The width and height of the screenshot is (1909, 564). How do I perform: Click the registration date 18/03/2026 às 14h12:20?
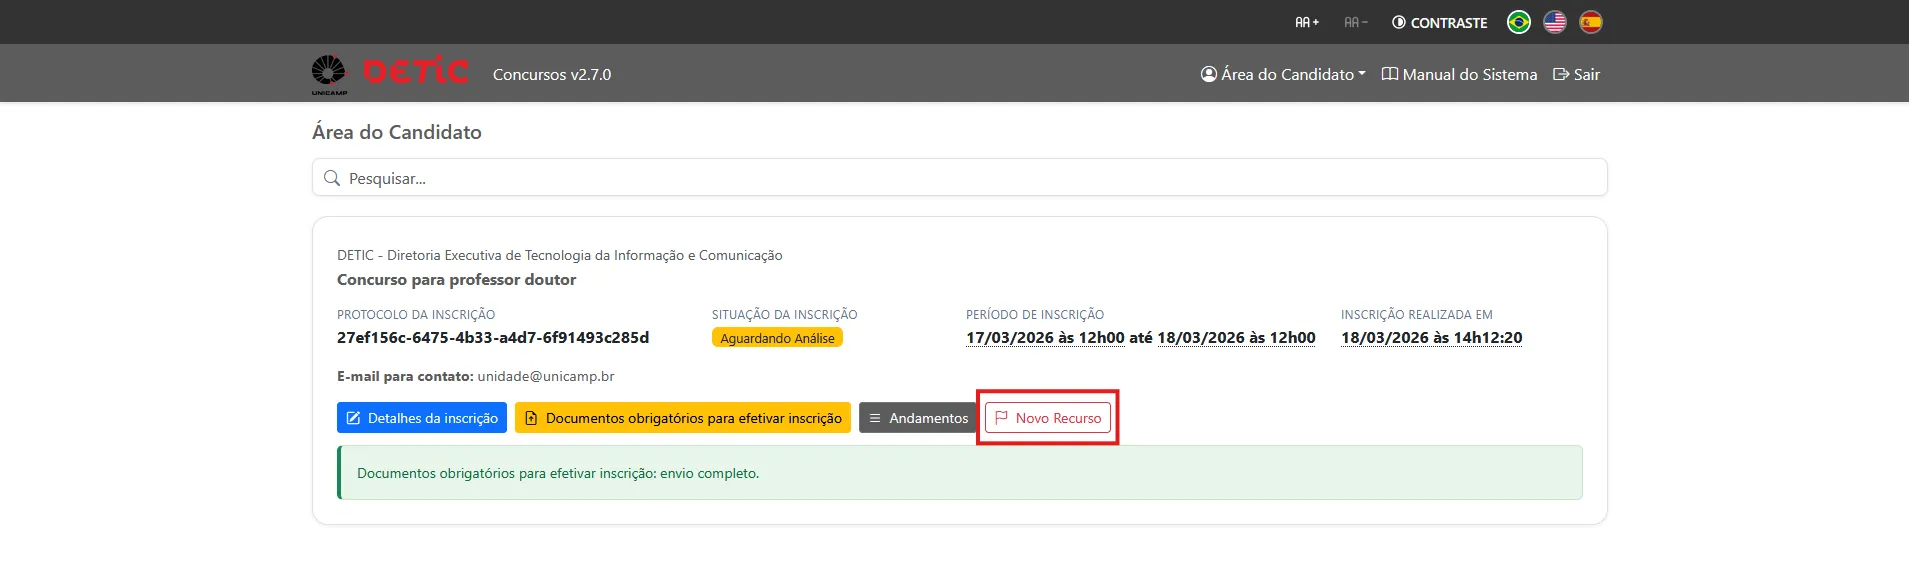click(1431, 338)
